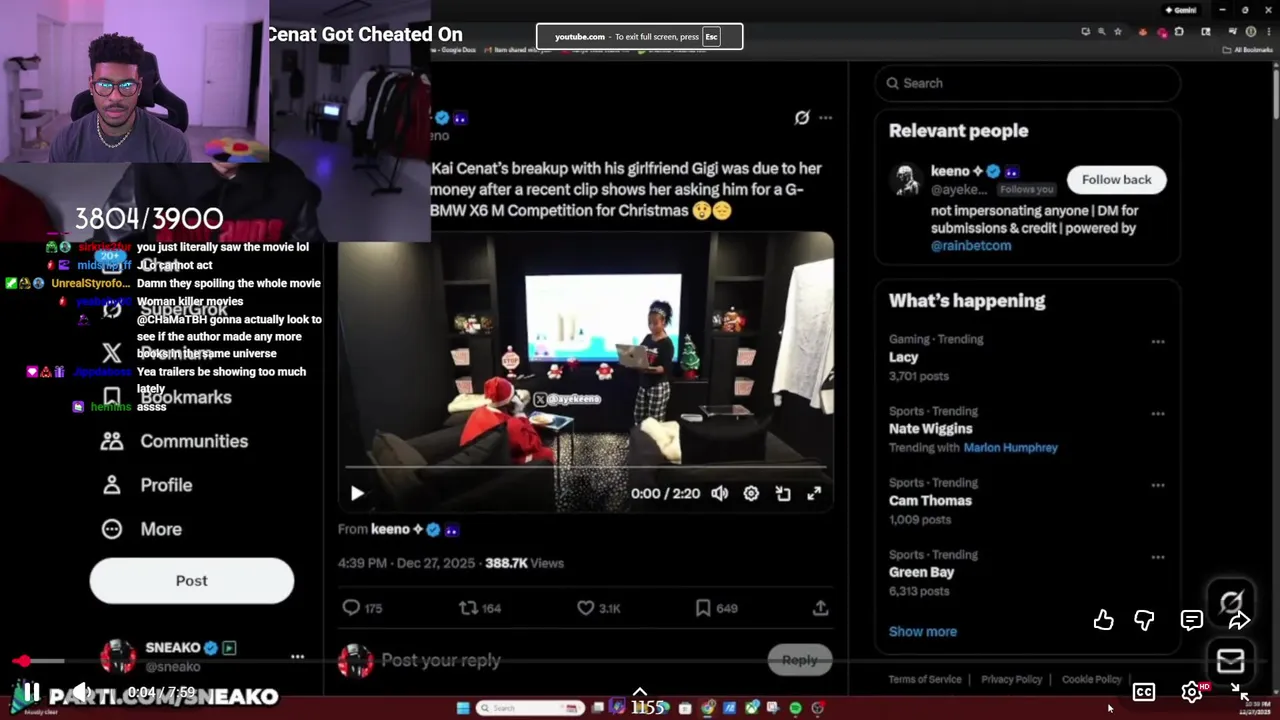Click the Reply button
Viewport: 1280px width, 720px height.
pyautogui.click(x=799, y=660)
